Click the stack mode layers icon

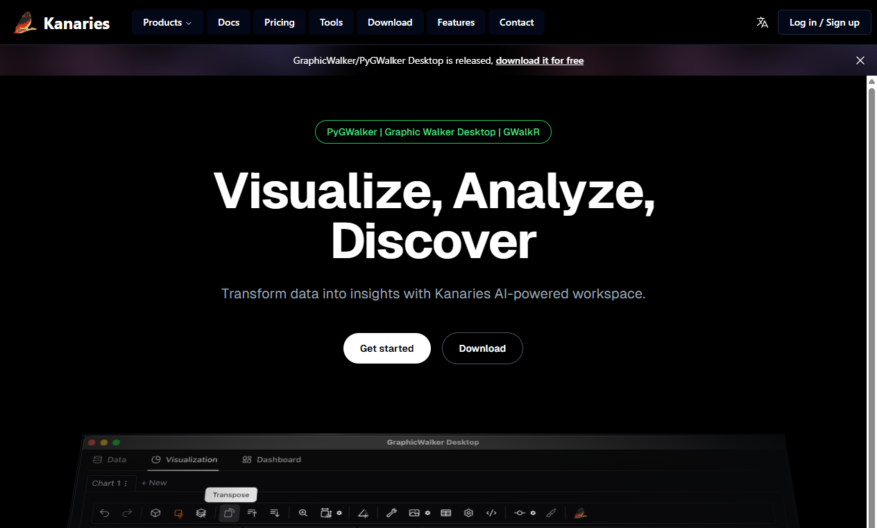click(201, 513)
